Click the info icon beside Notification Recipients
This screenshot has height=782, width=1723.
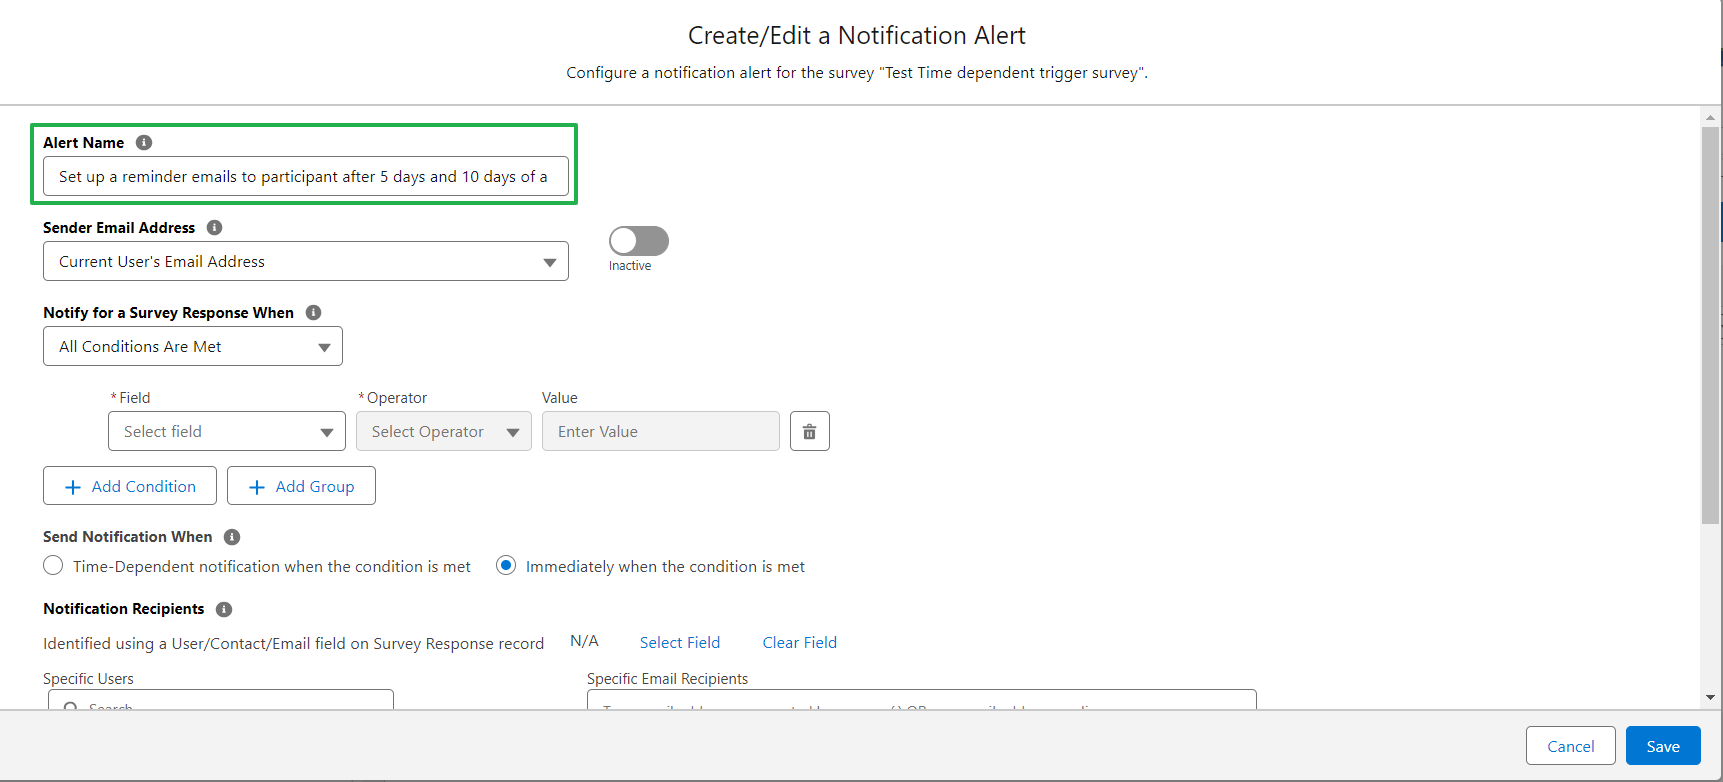pyautogui.click(x=223, y=609)
